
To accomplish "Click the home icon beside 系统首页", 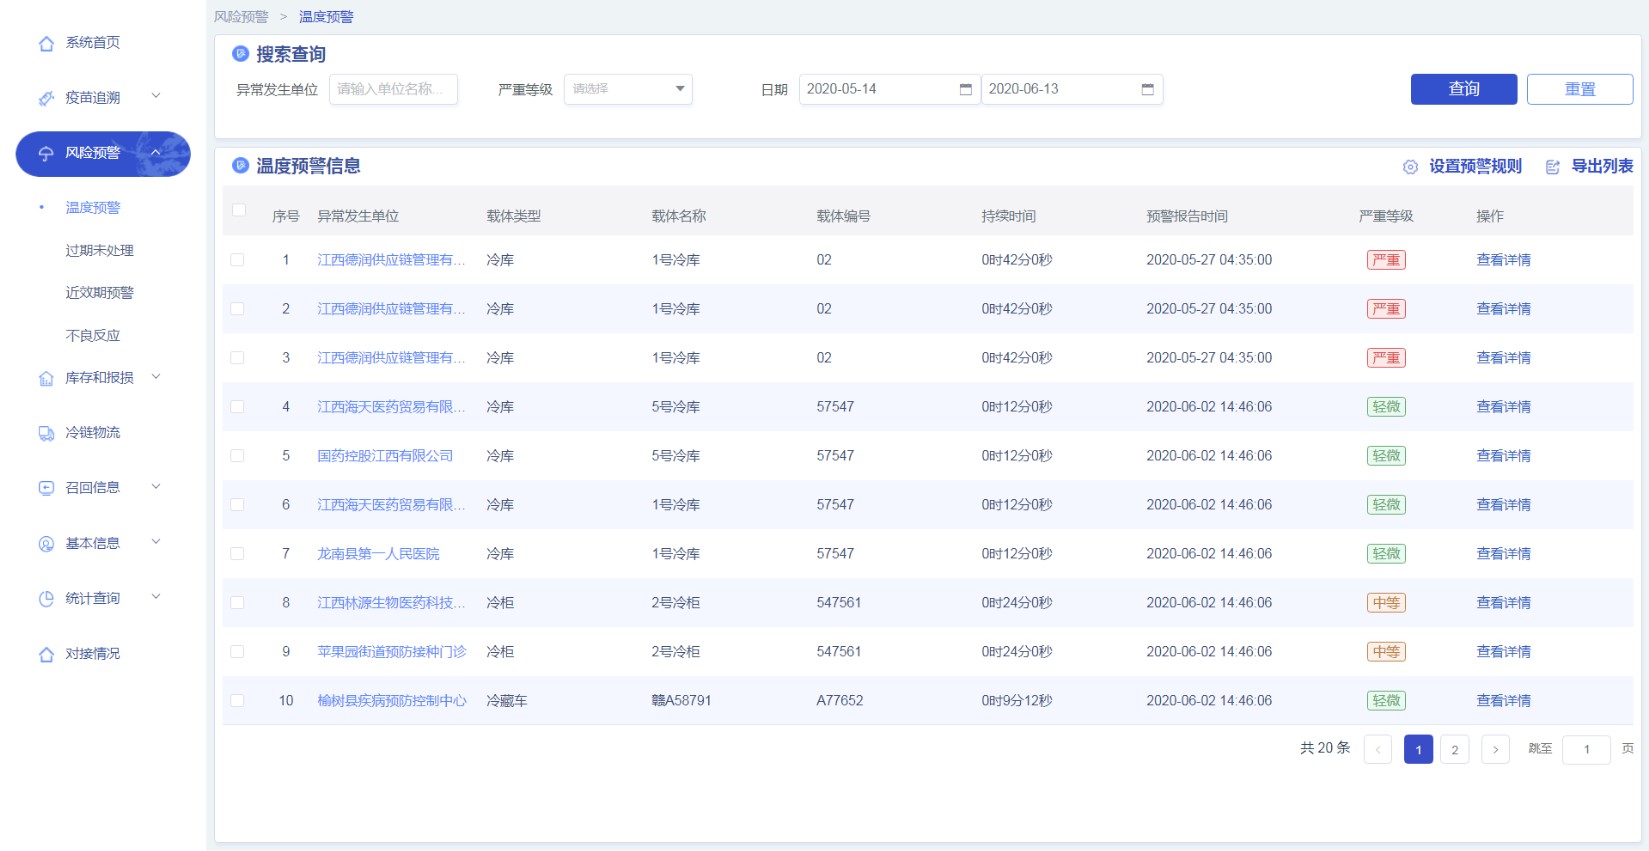I will click(x=46, y=43).
